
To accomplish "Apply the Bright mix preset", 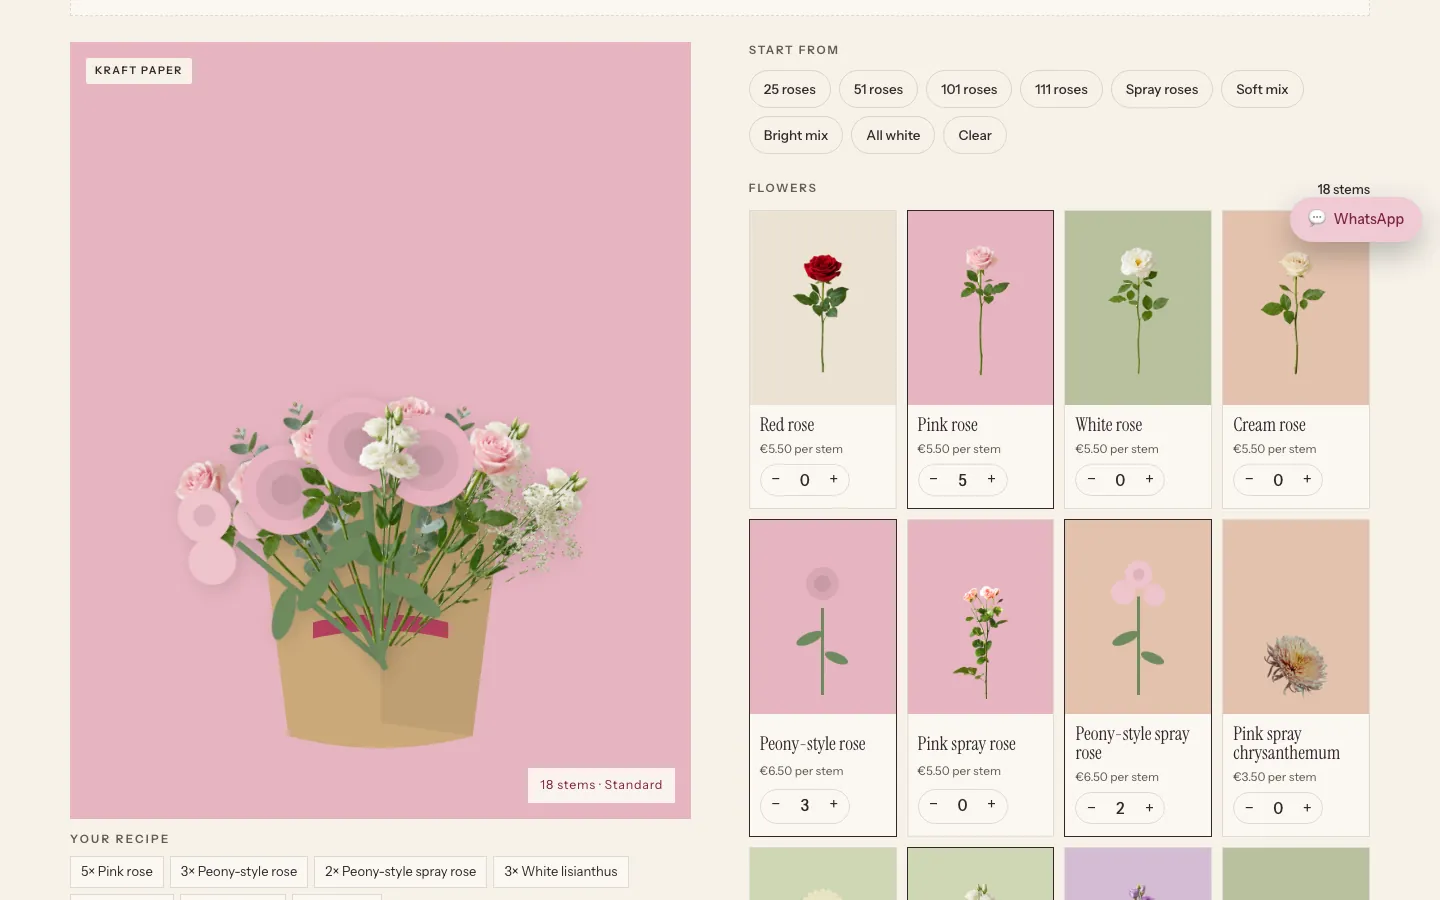I will [796, 135].
